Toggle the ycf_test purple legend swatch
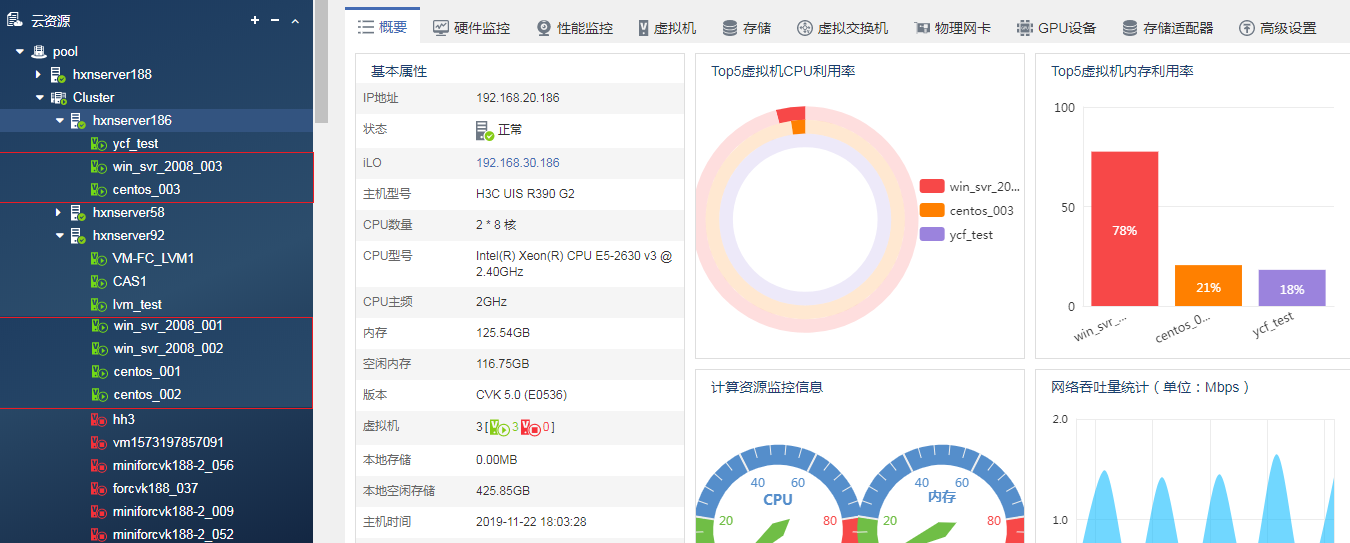This screenshot has width=1350, height=543. pyautogui.click(x=932, y=234)
